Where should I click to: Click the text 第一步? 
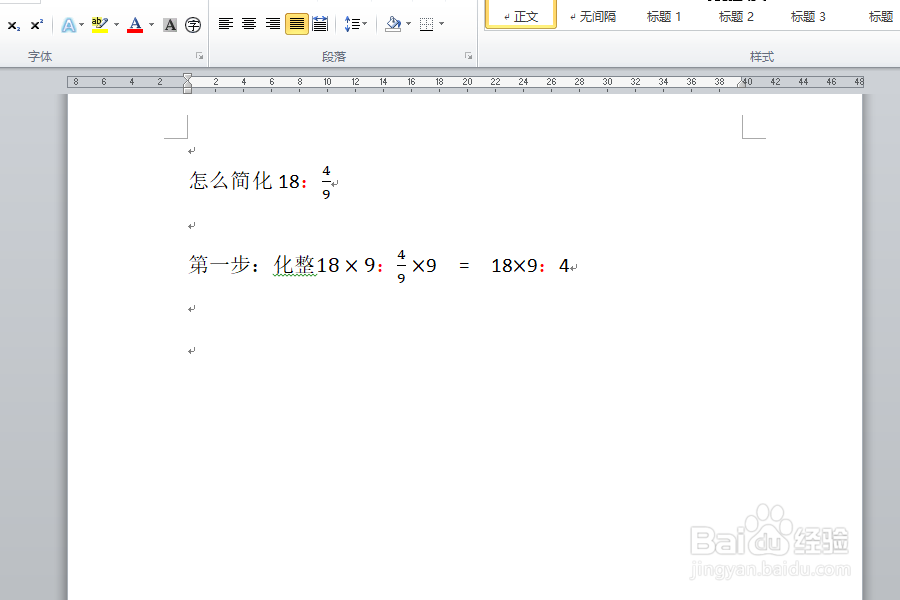coord(220,265)
